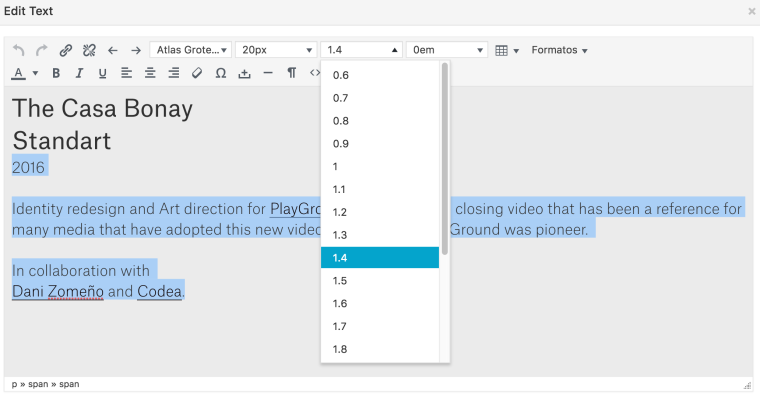The height and width of the screenshot is (400, 760).
Task: Apply bold formatting to selected text
Action: (x=56, y=73)
